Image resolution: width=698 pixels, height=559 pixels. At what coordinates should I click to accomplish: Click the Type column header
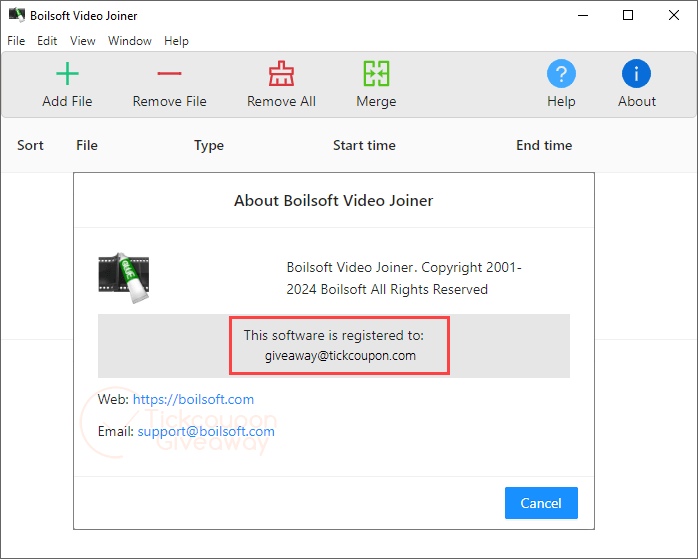pos(209,146)
